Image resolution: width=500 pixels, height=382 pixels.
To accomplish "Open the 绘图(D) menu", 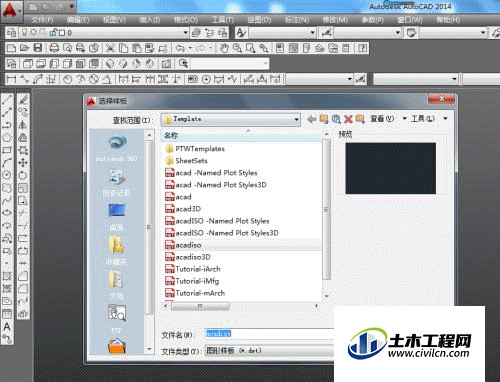I will (x=259, y=20).
